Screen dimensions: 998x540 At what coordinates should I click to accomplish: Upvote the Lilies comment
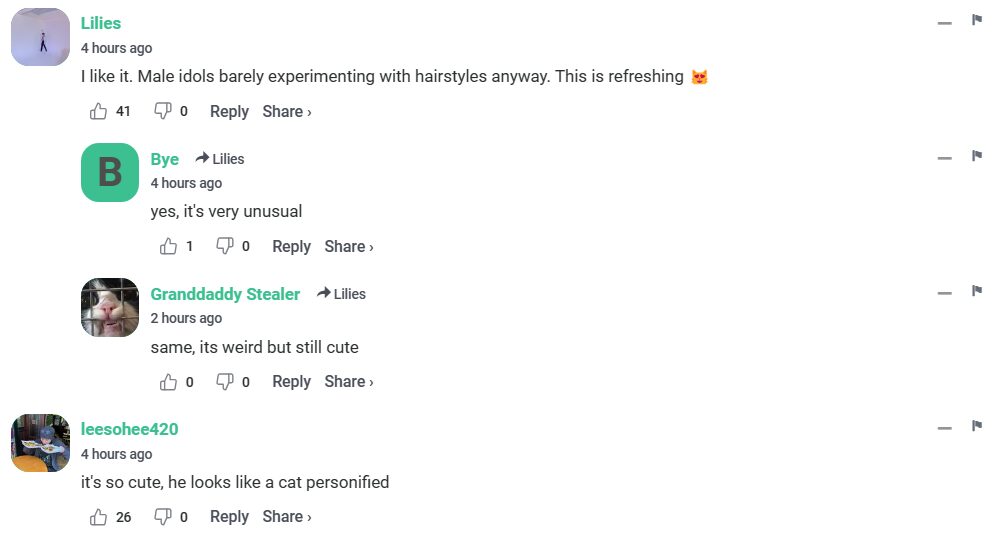click(x=98, y=112)
